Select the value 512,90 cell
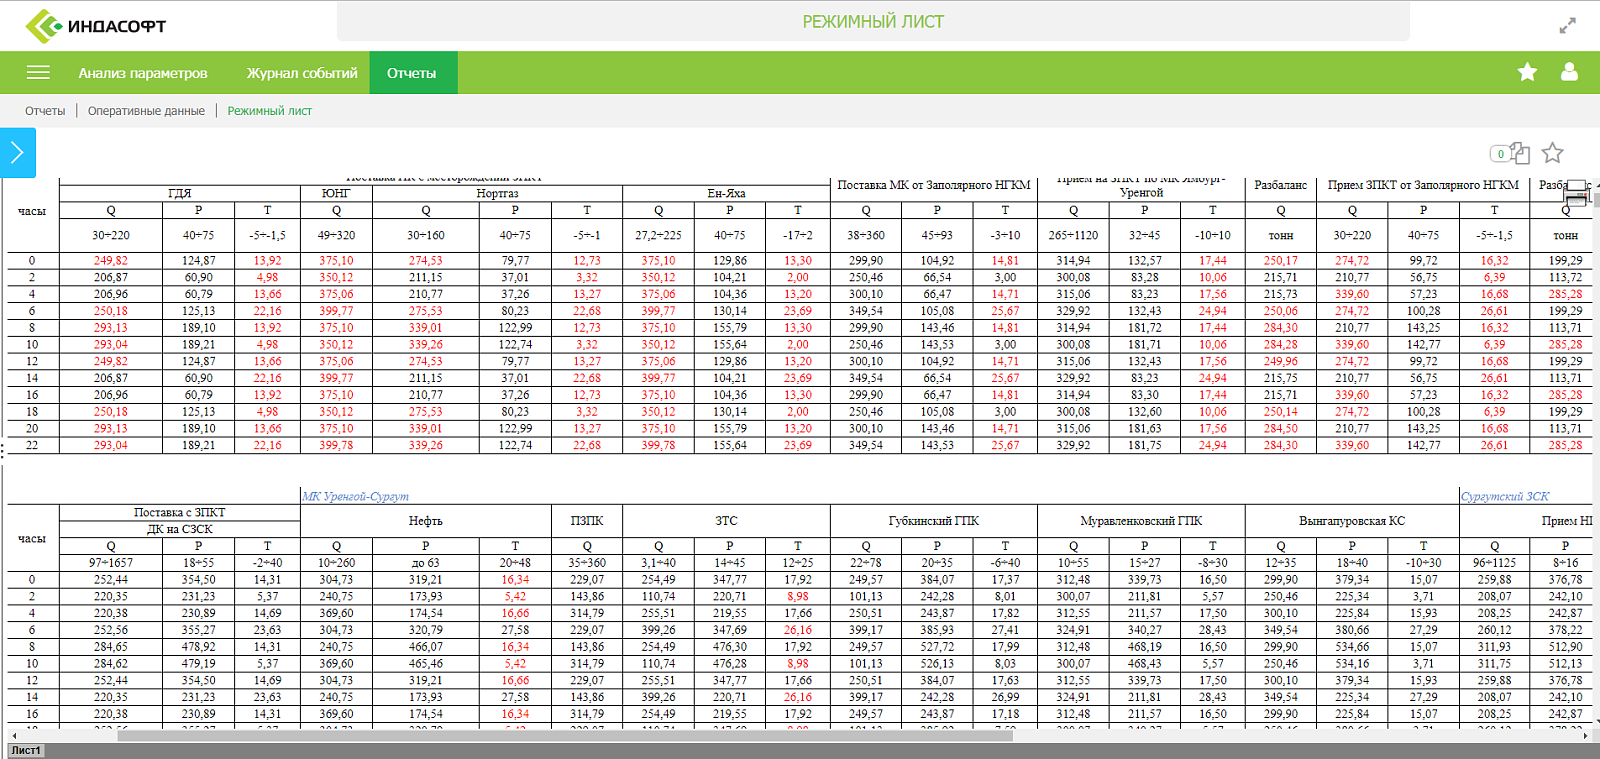1600x759 pixels. point(1565,646)
